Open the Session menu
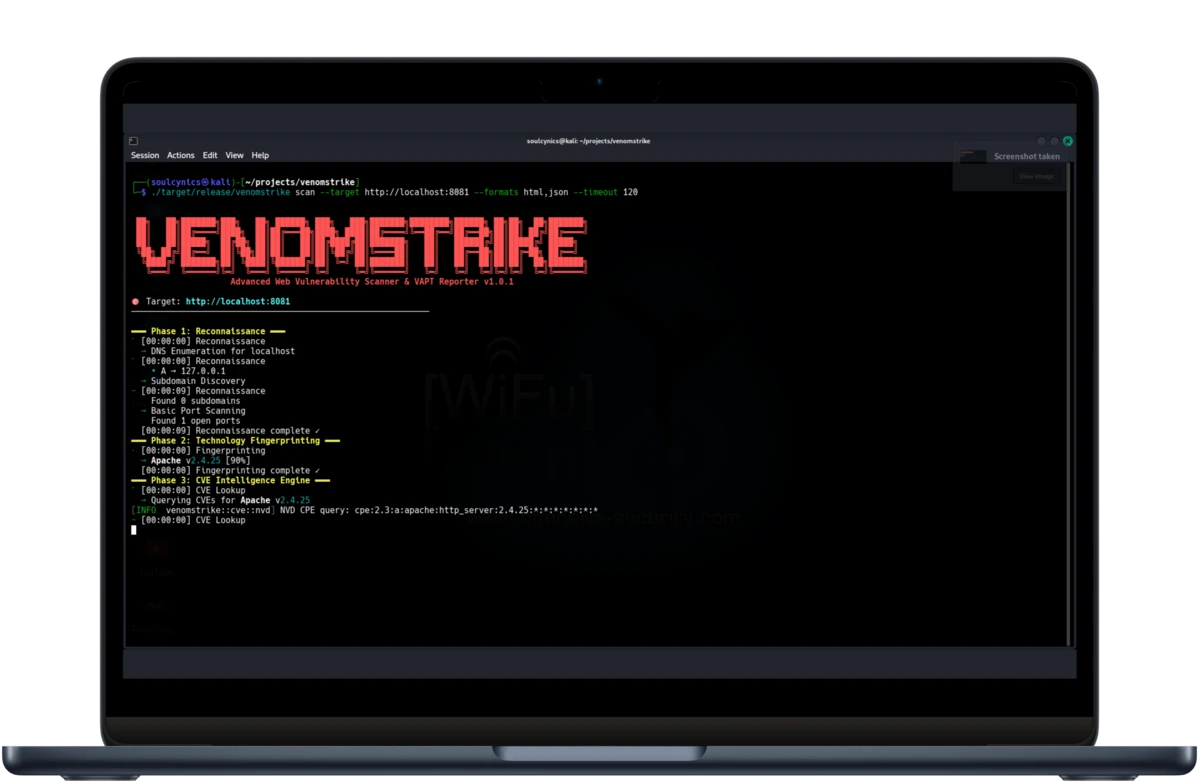1200x783 pixels. (x=145, y=156)
